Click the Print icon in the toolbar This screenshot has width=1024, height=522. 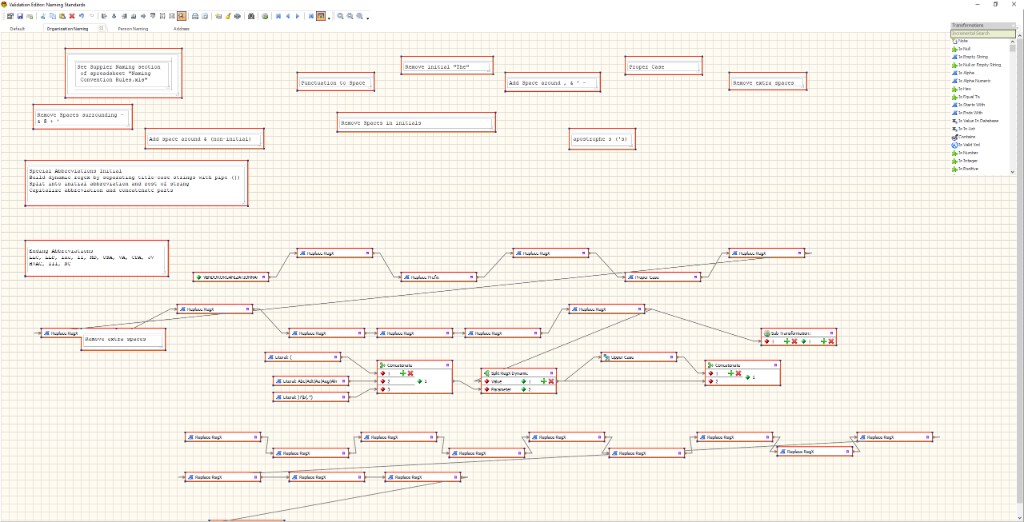click(x=195, y=16)
